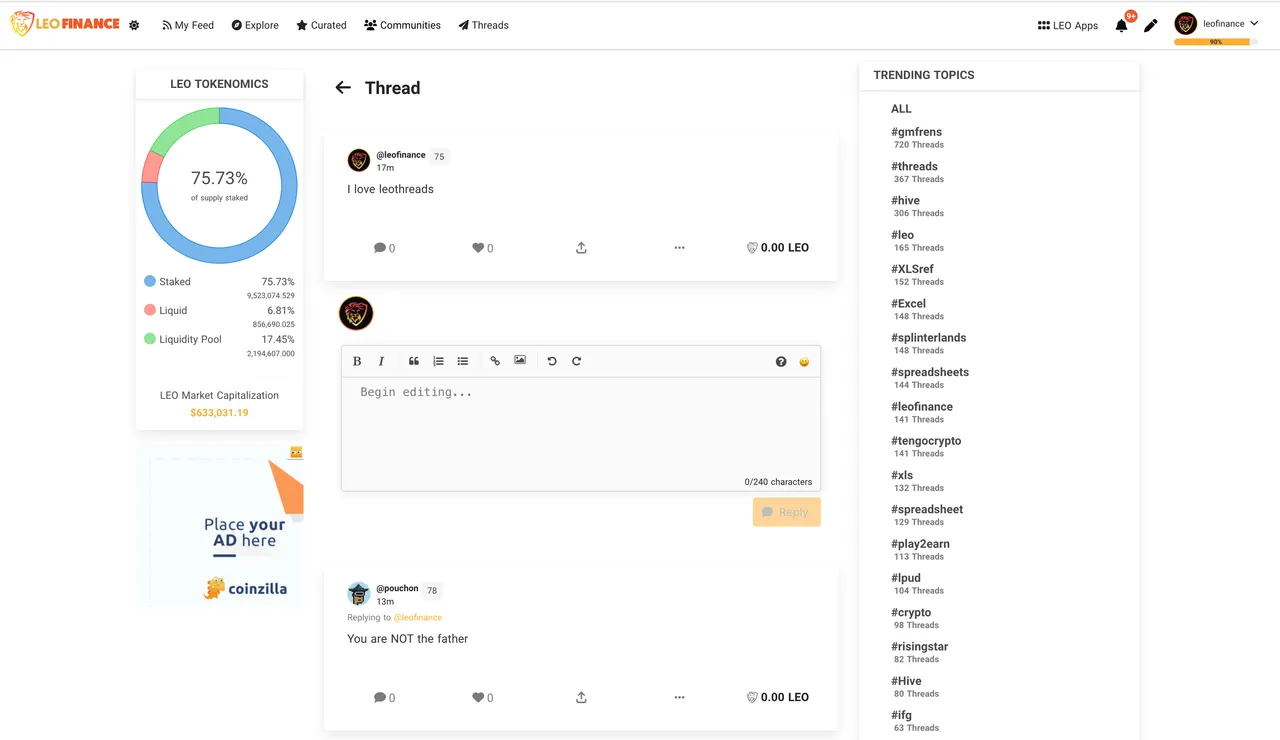
Task: Insert bulleted list in editor
Action: 463,361
